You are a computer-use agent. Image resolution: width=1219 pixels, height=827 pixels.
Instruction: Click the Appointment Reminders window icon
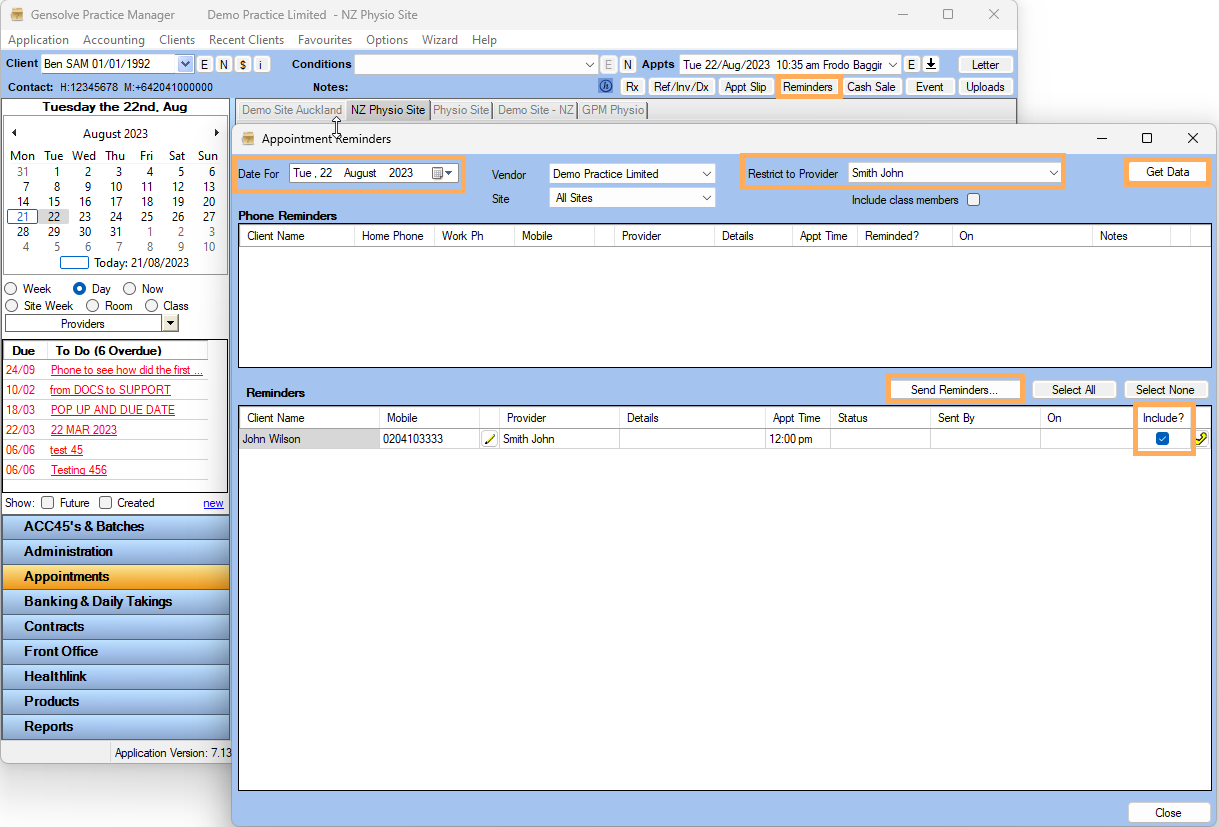click(249, 138)
